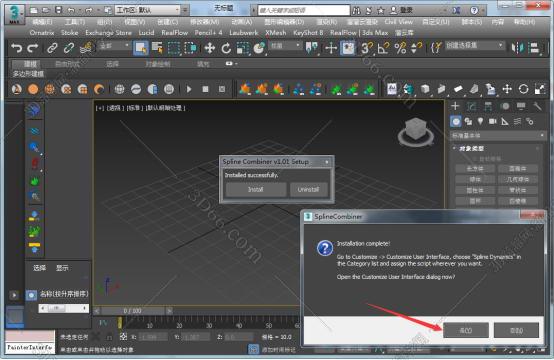Viewport: 554px width, 360px height.
Task: Toggle Keyboard Shortcut Override button
Action: click(x=348, y=48)
